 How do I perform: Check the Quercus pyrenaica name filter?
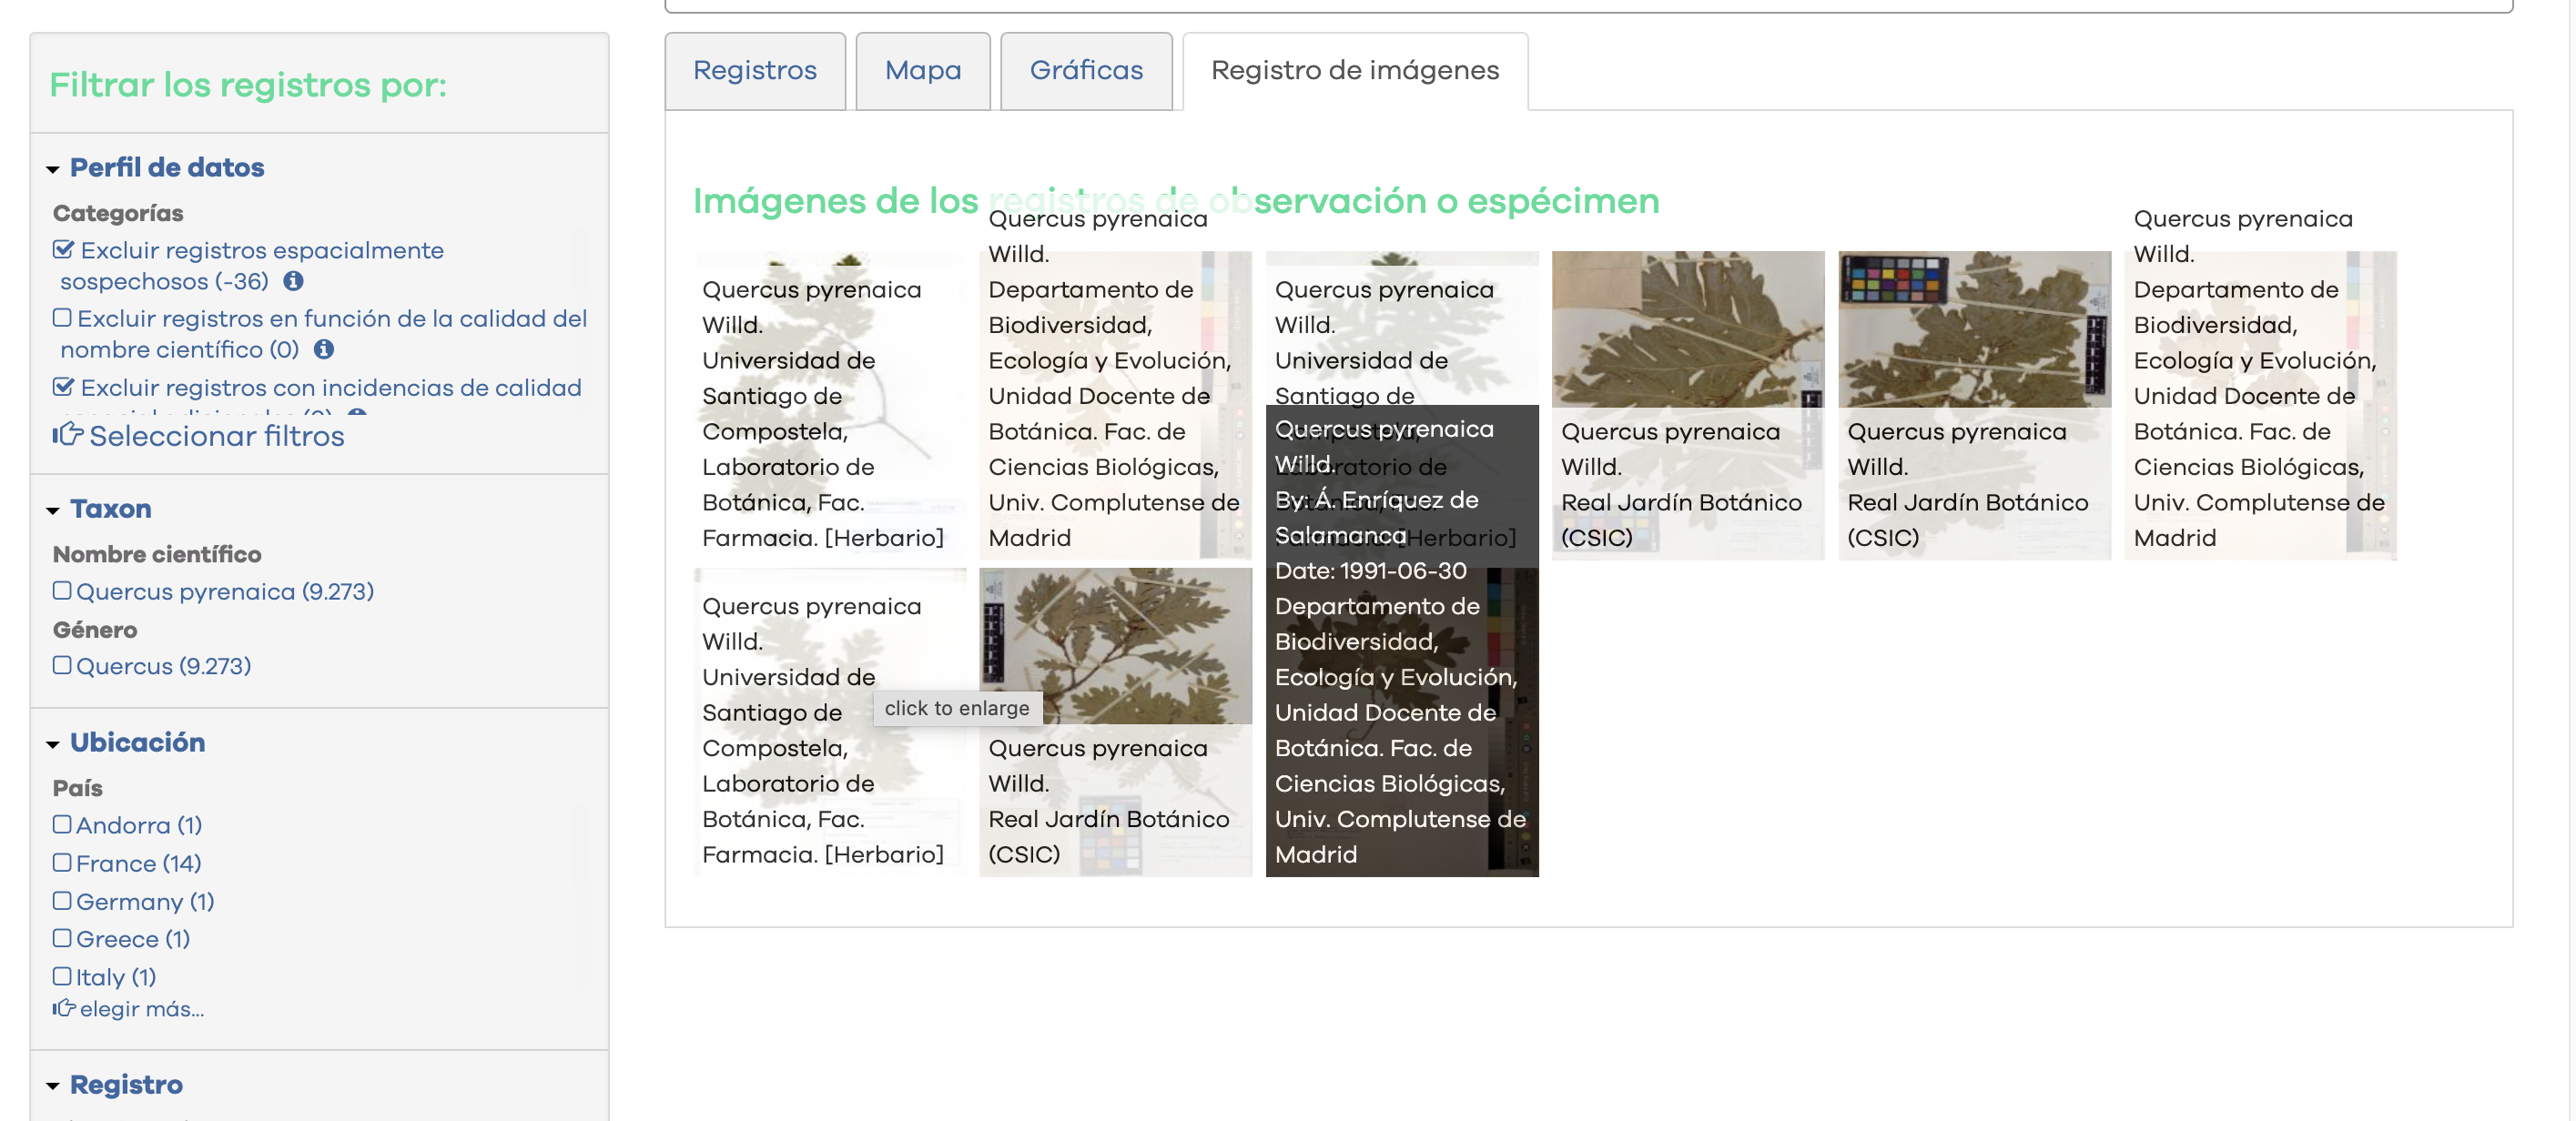tap(62, 591)
